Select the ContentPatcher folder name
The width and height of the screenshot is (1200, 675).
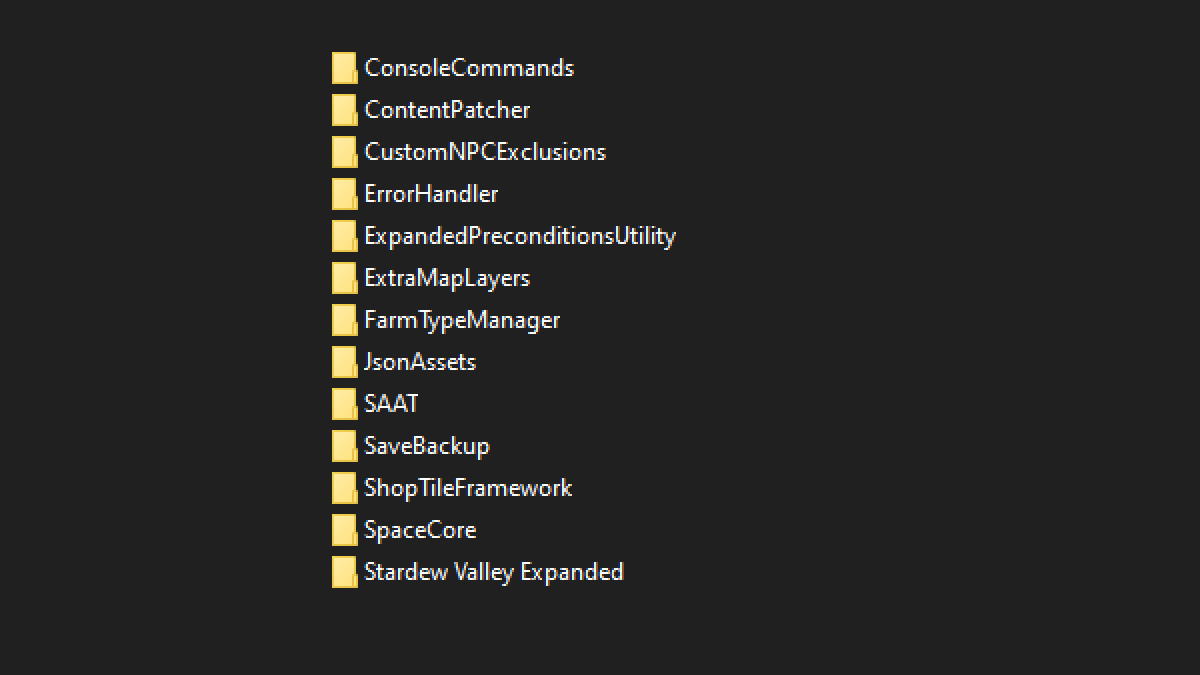(447, 110)
